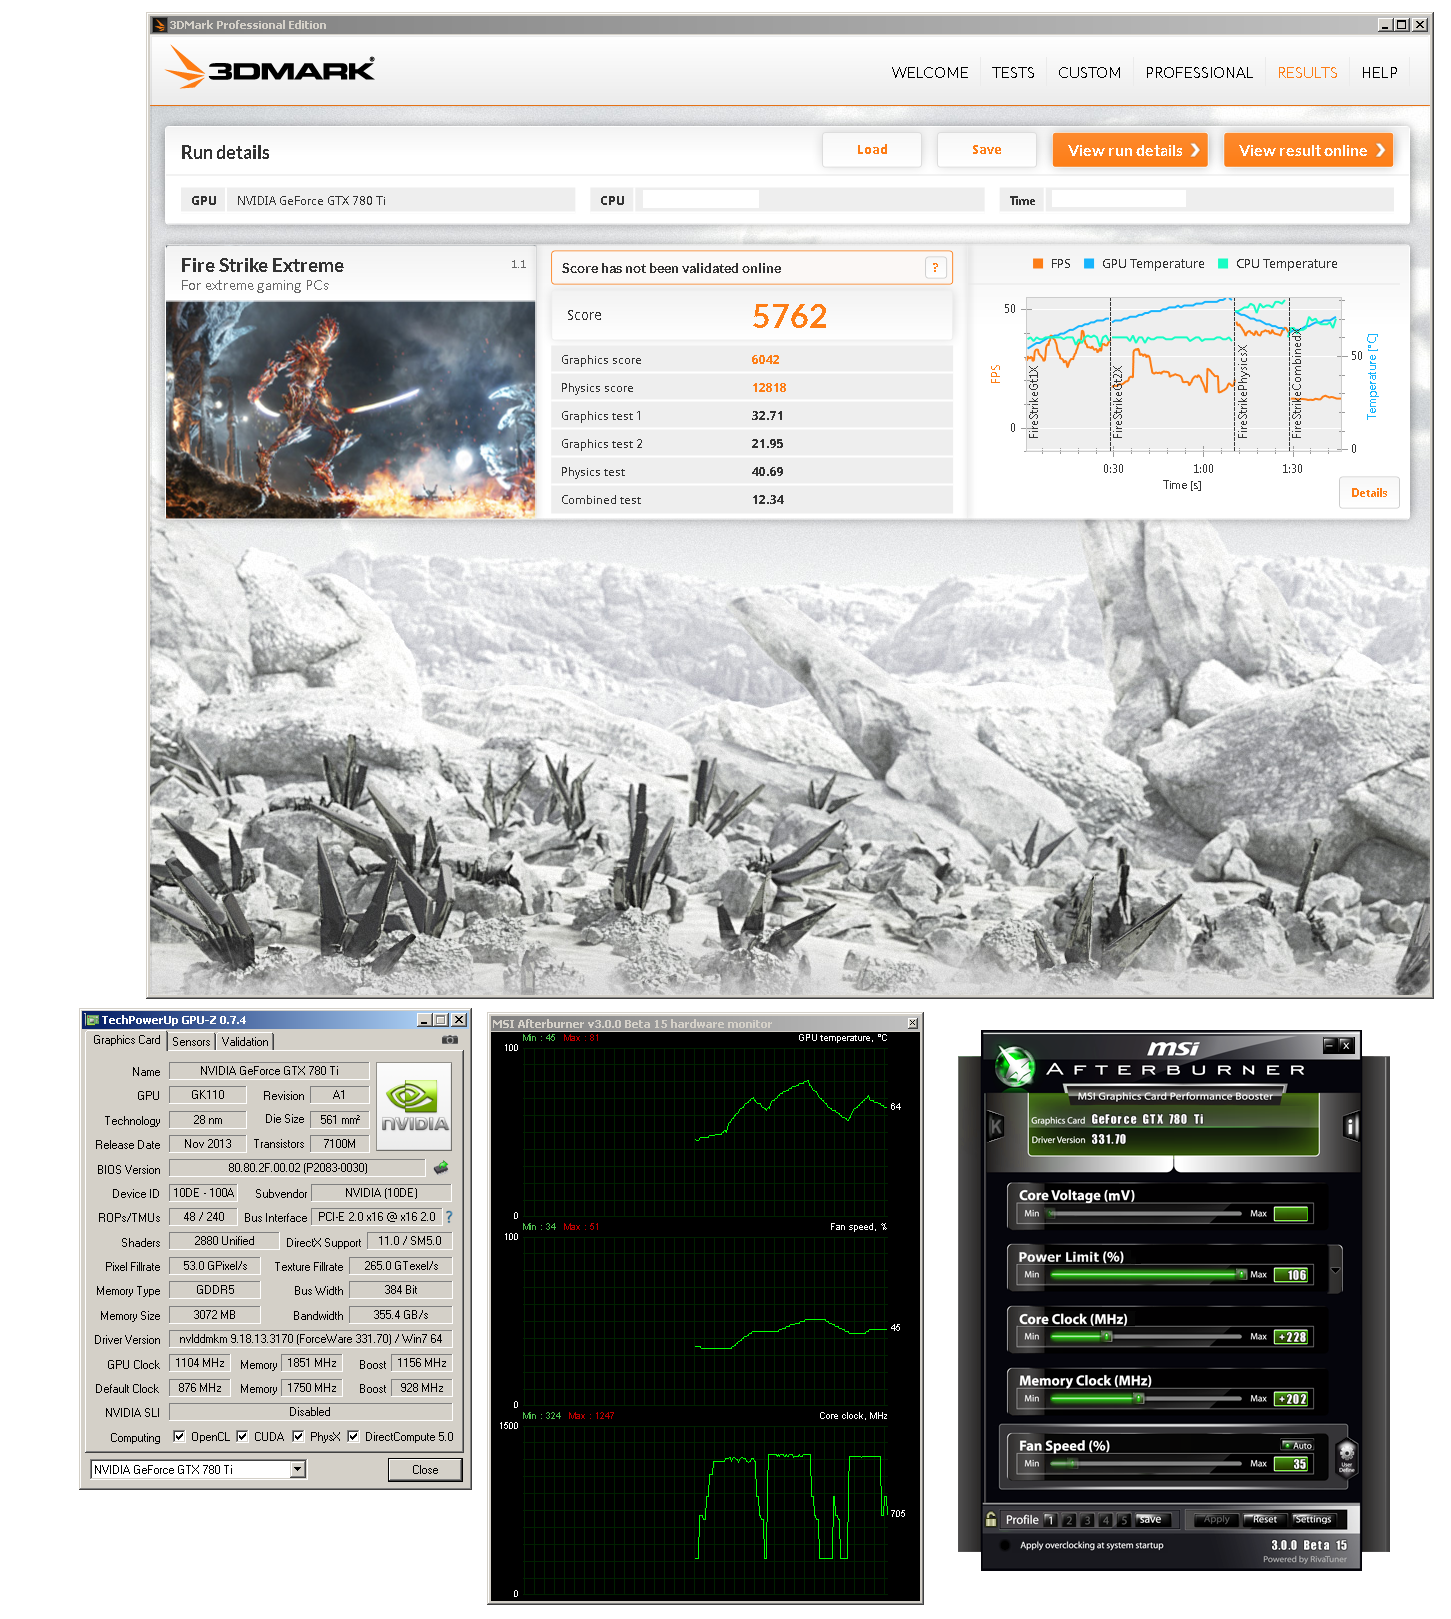Screen dimensions: 1451x1619
Task: Minimize the MSI Afterburner window
Action: pos(1329,1045)
